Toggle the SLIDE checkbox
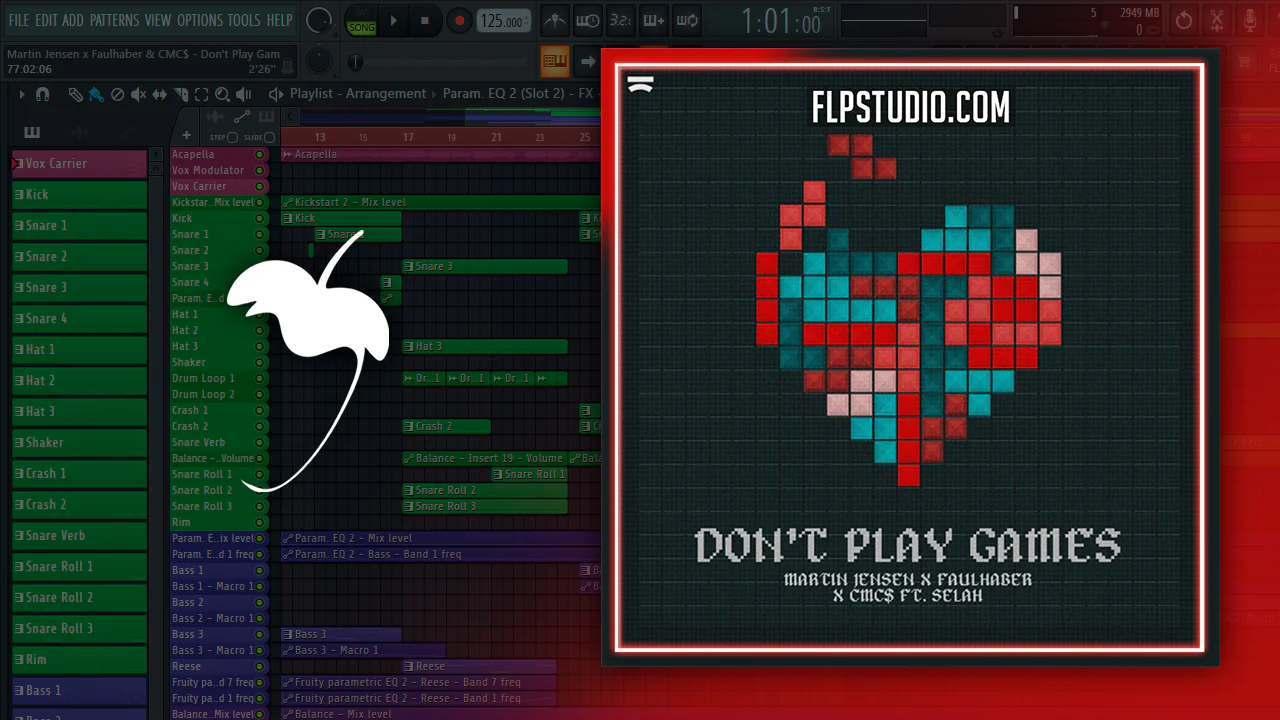Screen dimensions: 1280x720 click(x=269, y=137)
